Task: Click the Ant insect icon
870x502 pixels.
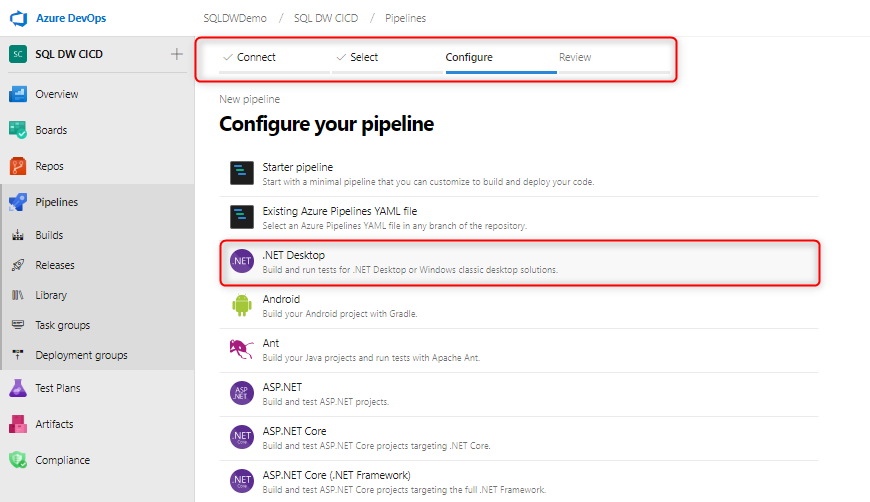Action: click(x=242, y=349)
